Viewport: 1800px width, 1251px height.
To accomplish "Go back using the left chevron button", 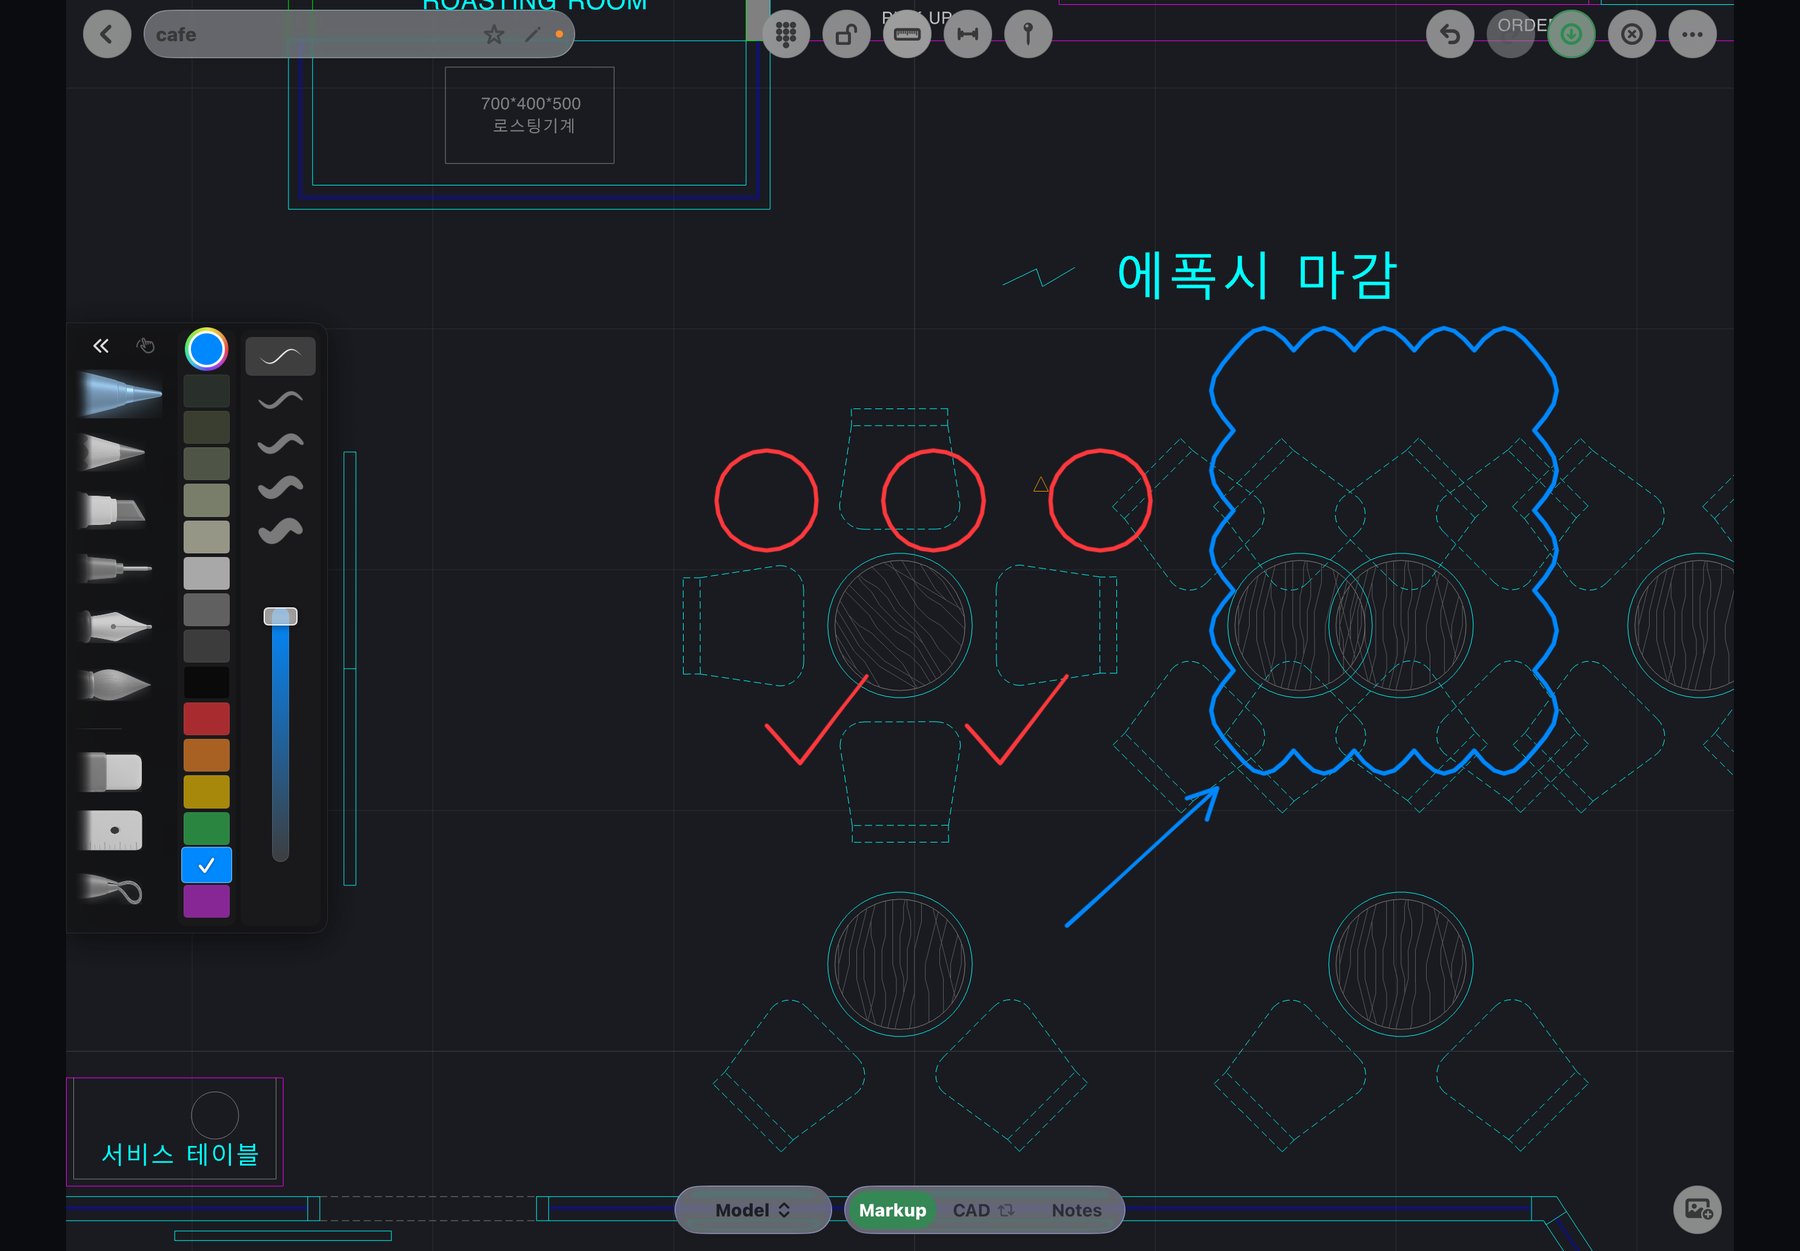I will [x=107, y=35].
